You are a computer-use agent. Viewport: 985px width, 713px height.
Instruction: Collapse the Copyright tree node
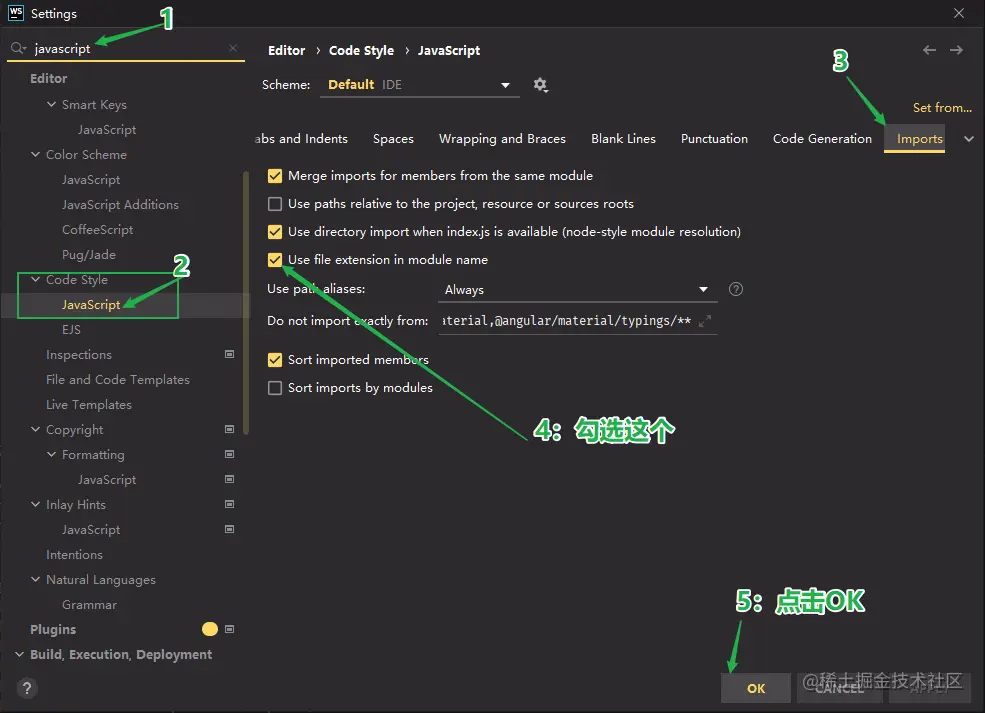[x=35, y=429]
